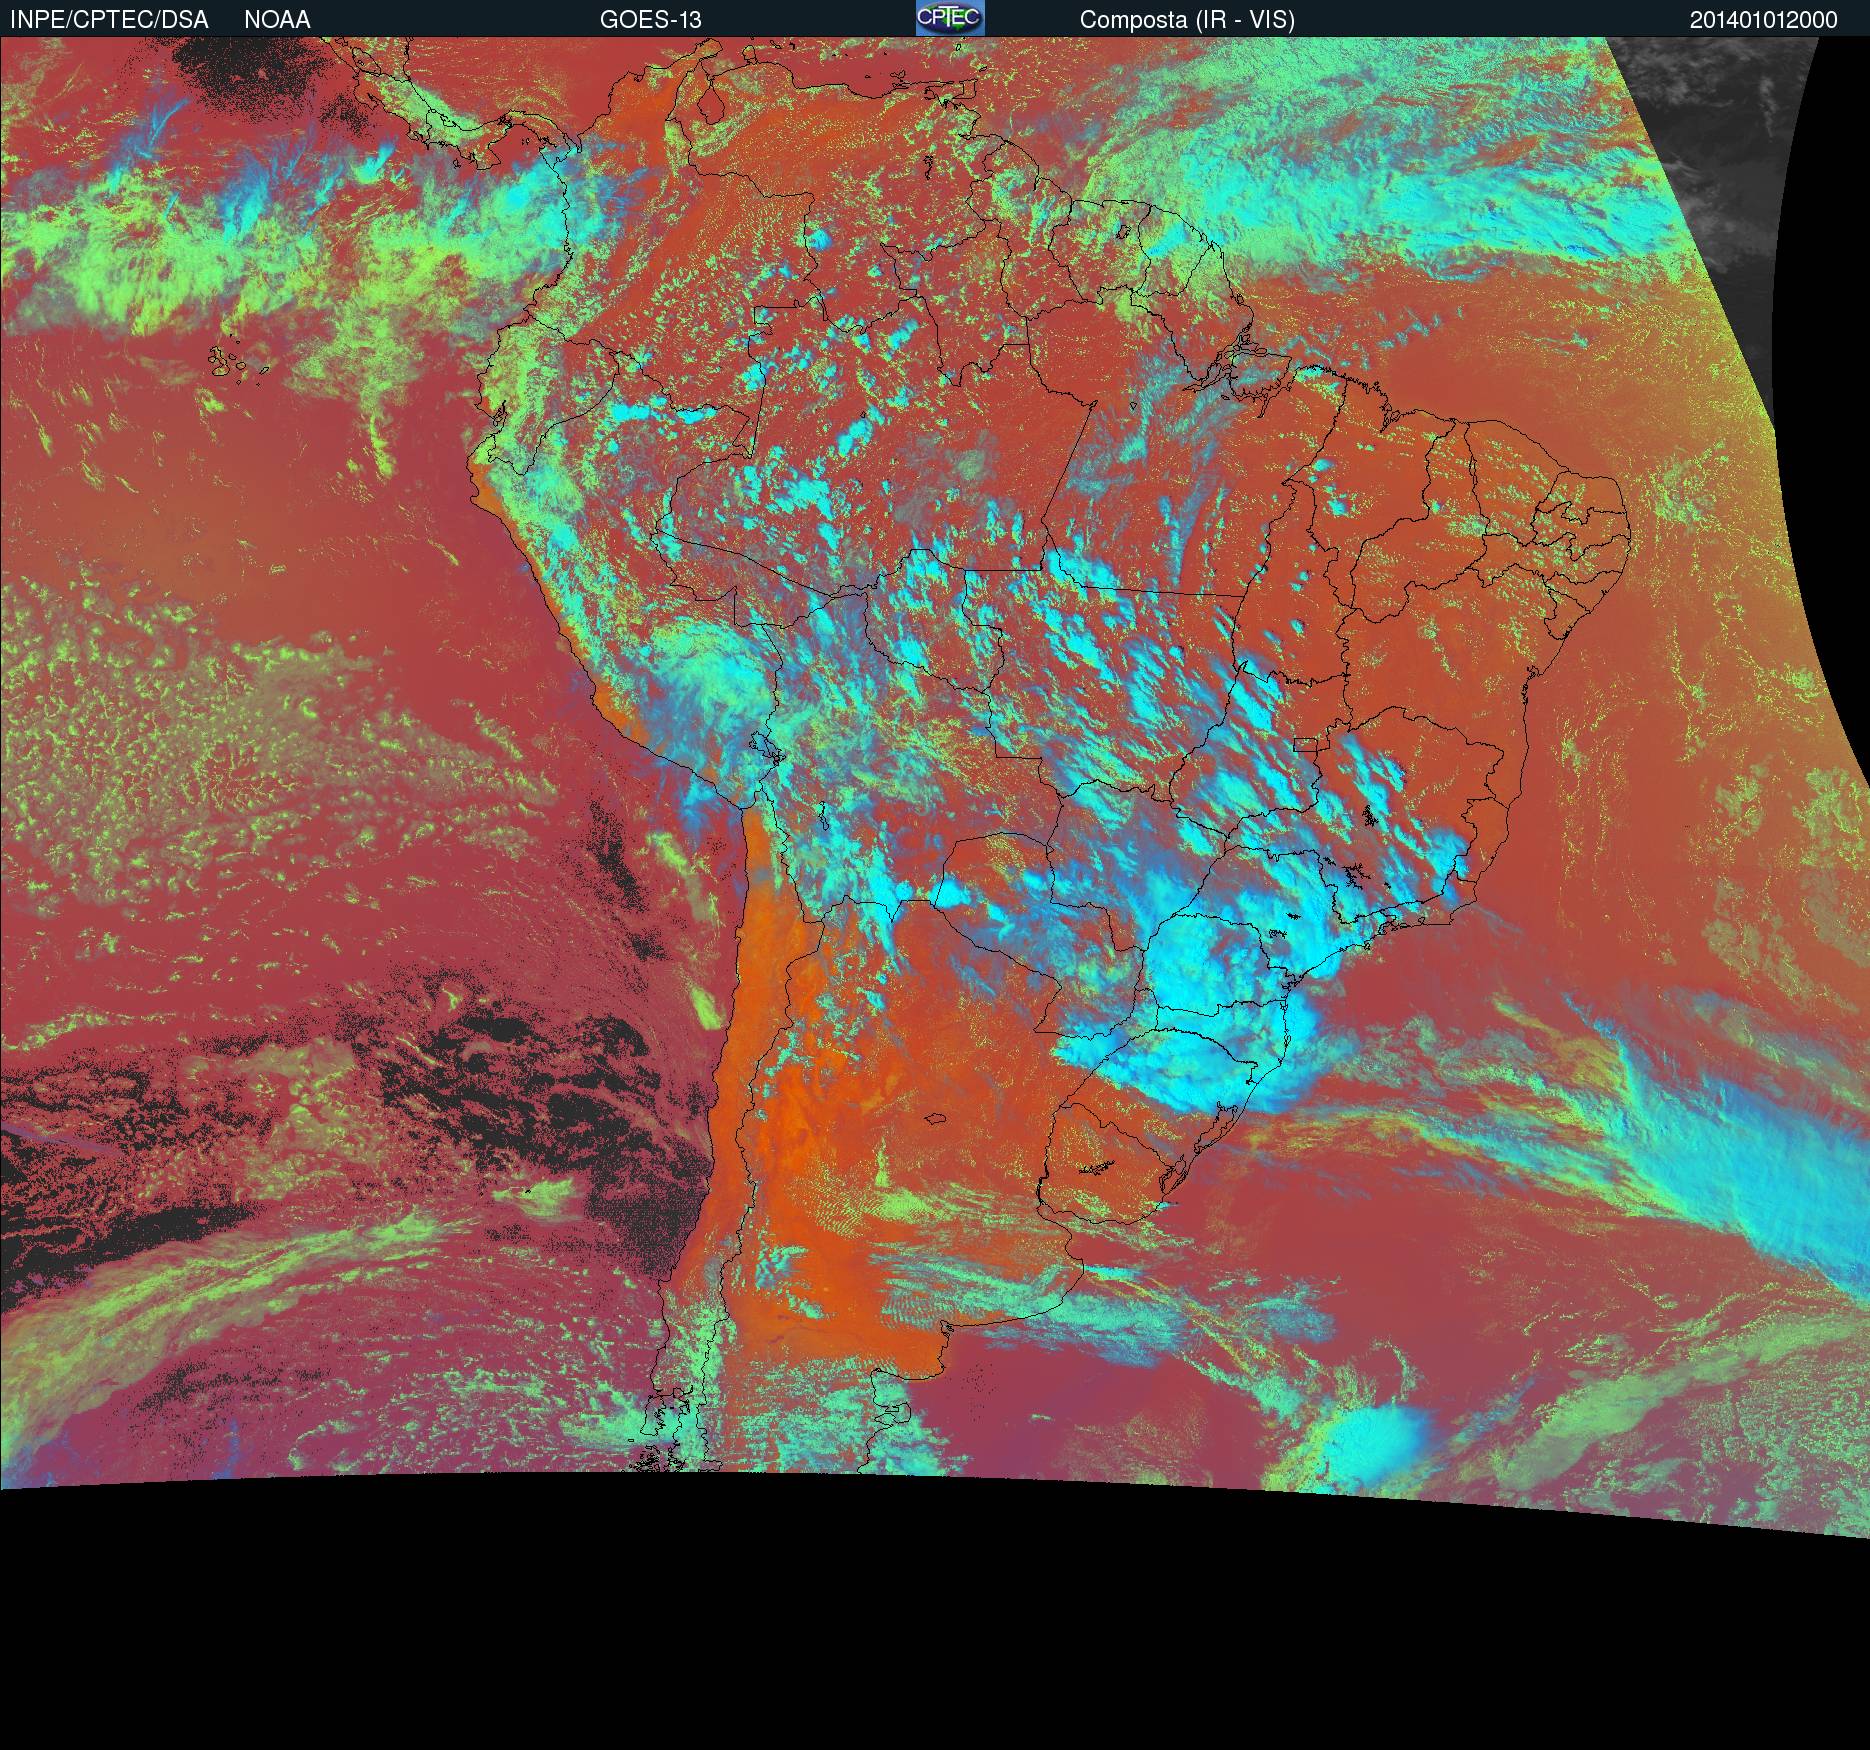Click the GOES-13 satellite label

tap(651, 20)
